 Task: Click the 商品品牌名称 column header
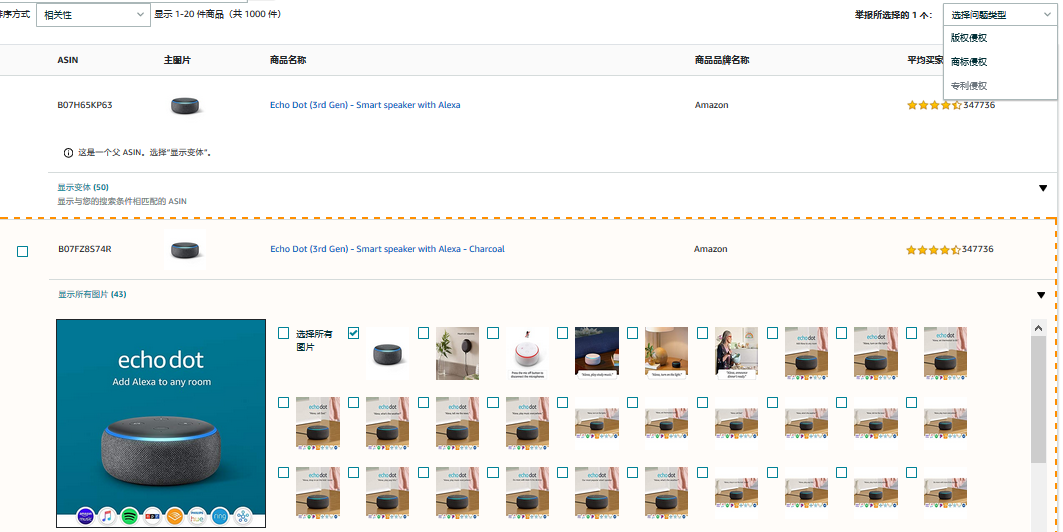(x=722, y=60)
